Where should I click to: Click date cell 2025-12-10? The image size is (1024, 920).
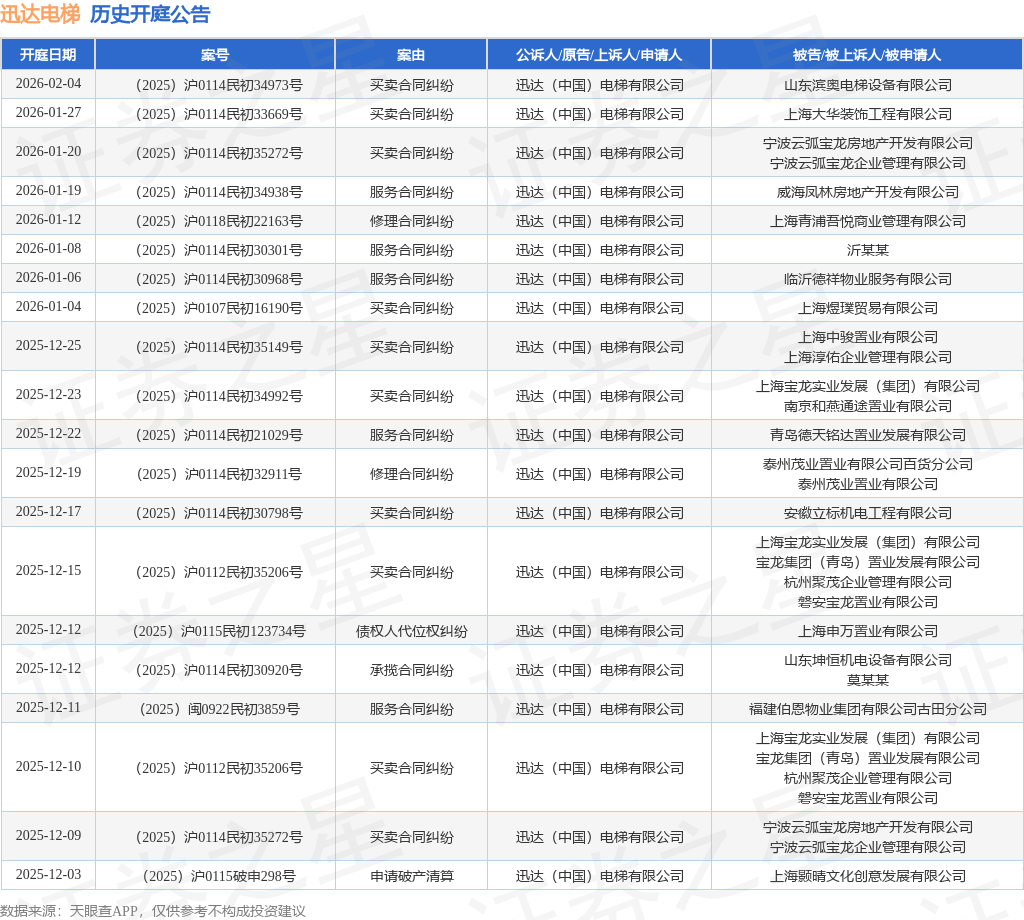48,767
